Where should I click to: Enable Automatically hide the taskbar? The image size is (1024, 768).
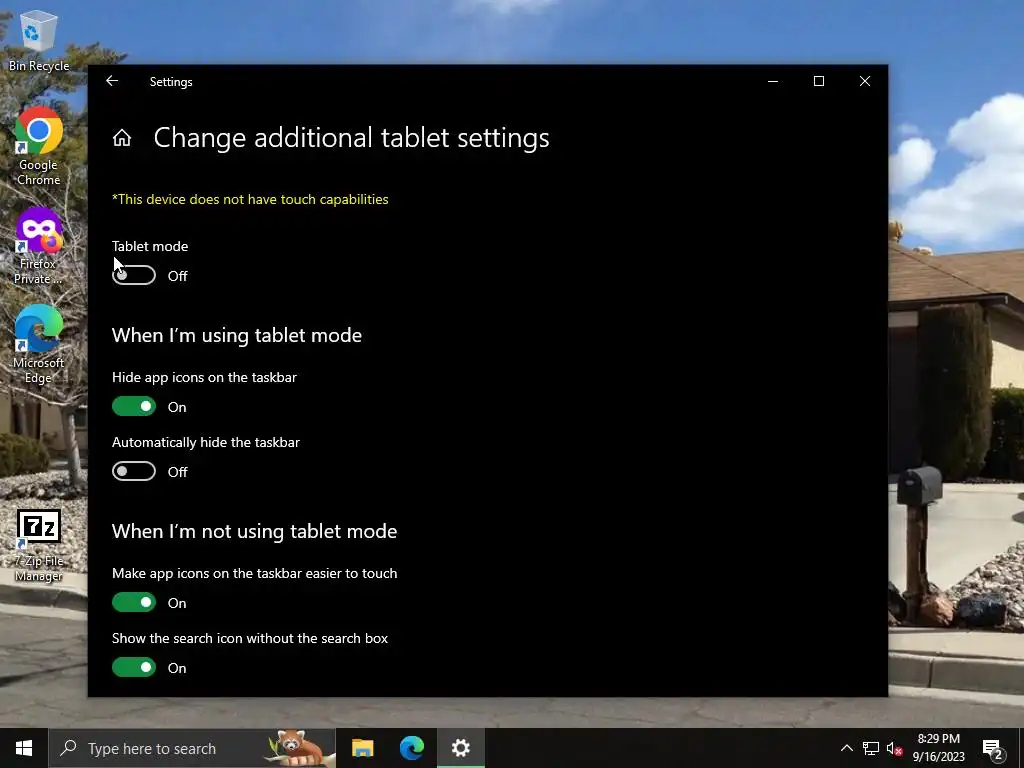134,472
